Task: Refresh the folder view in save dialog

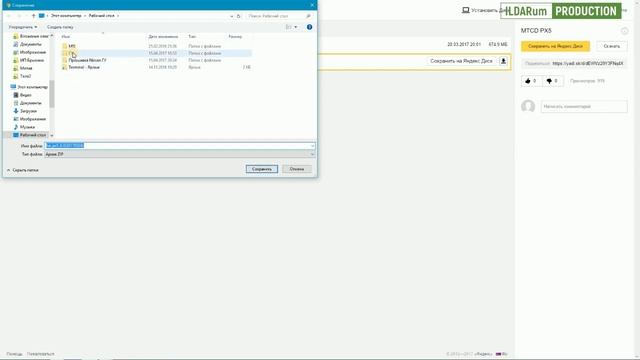Action: coord(239,16)
